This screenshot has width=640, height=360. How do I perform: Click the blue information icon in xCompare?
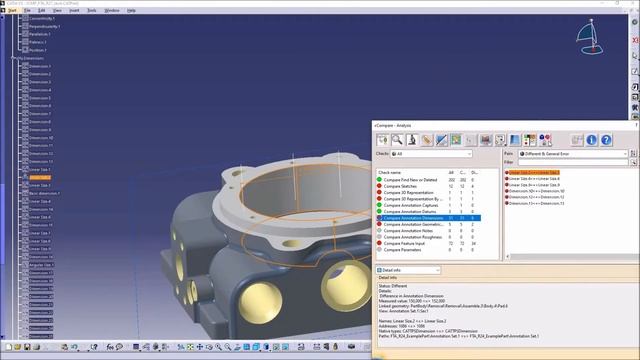click(x=591, y=140)
